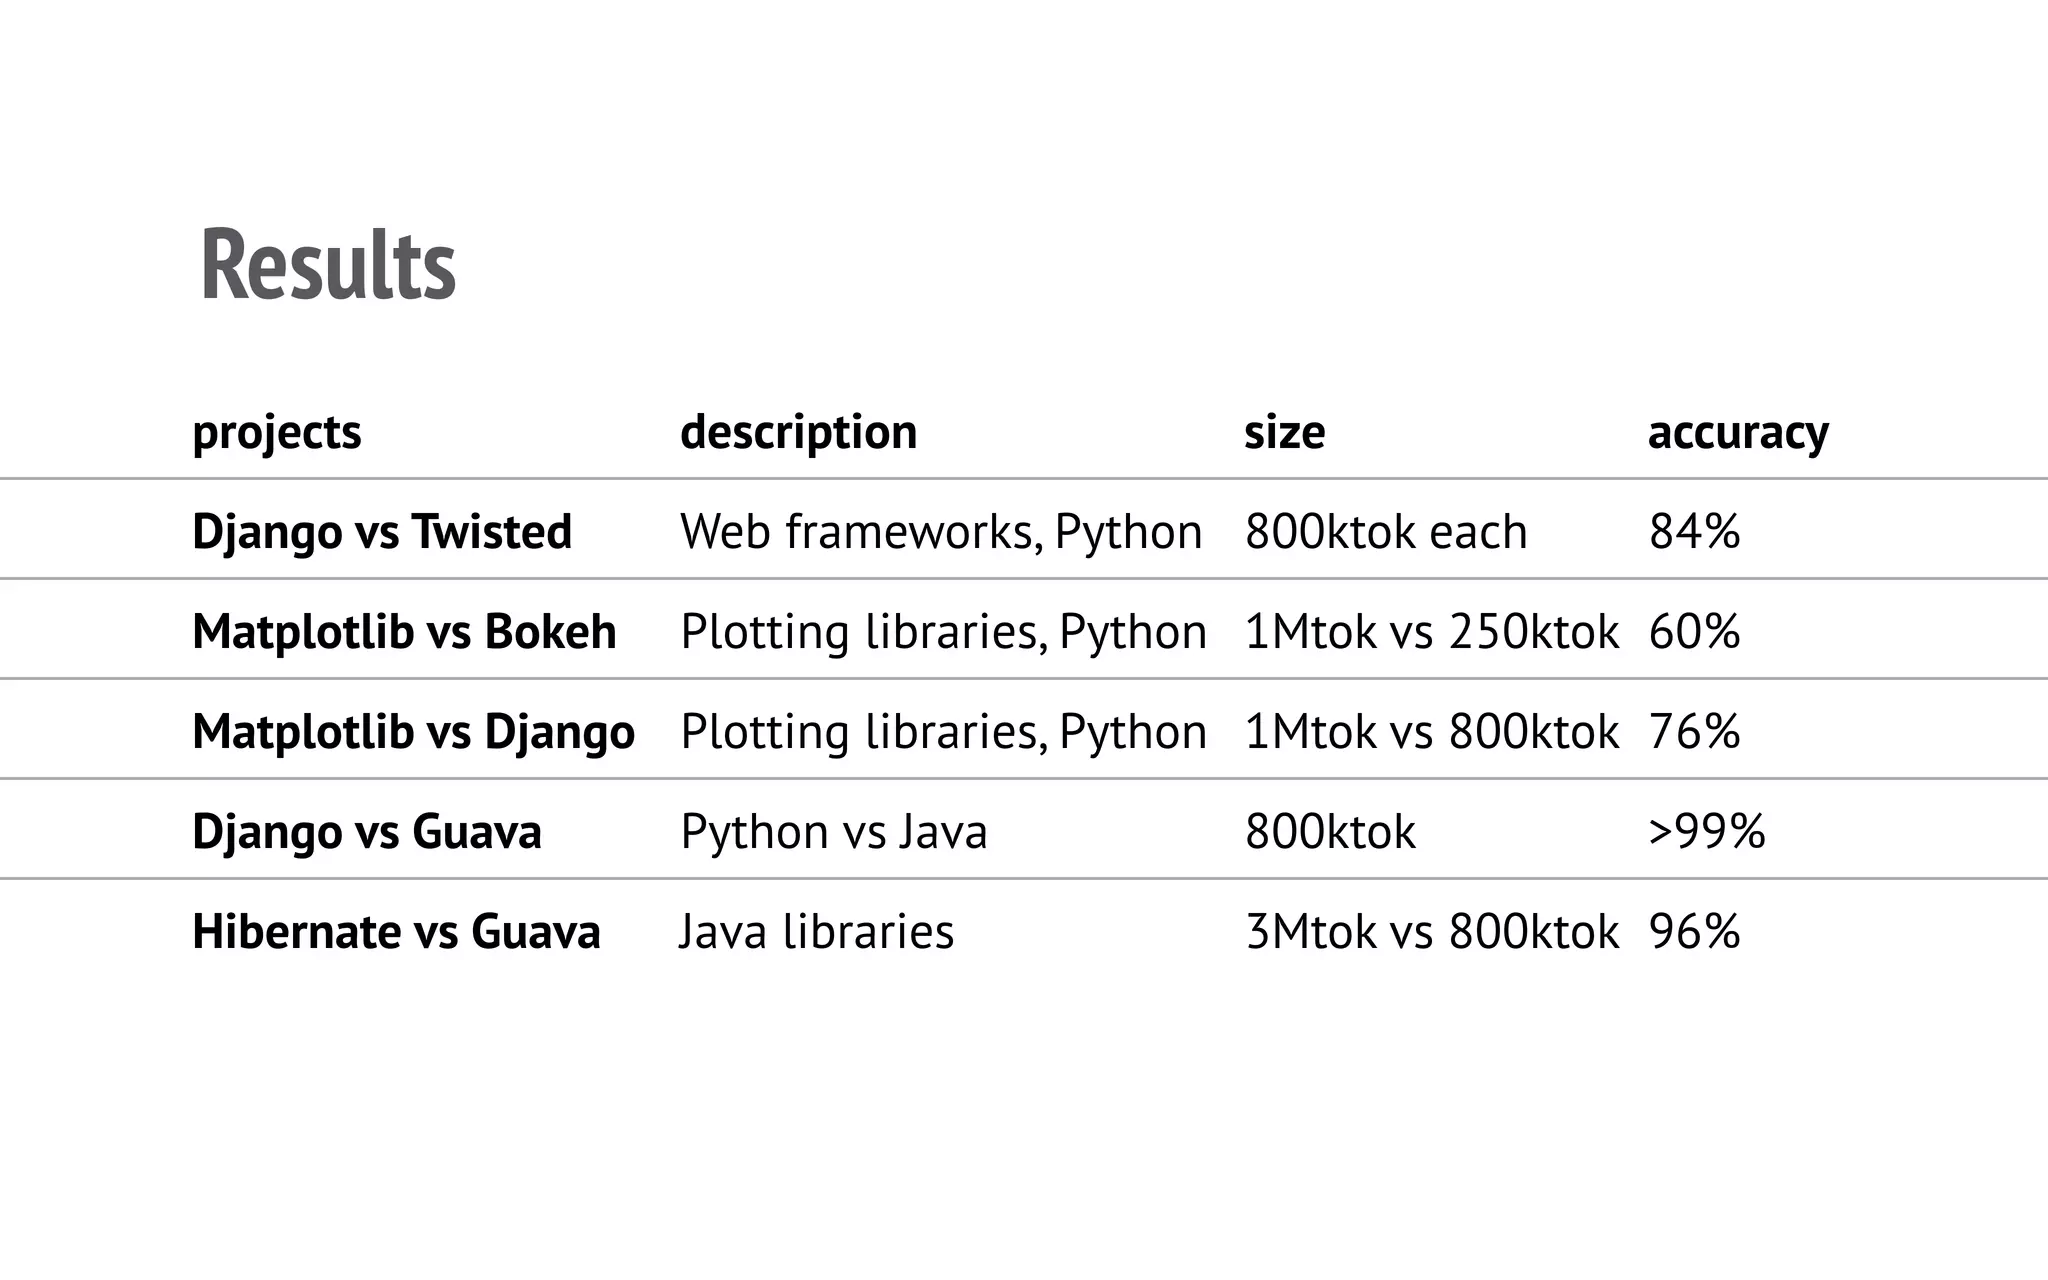Viewport: 2048px width, 1280px height.
Task: Select the size column header
Action: pos(1284,432)
